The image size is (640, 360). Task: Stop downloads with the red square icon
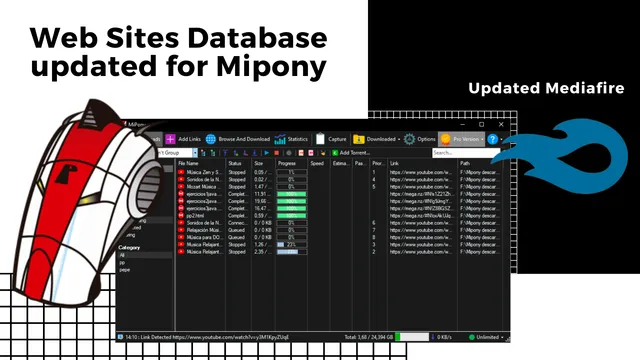pos(276,153)
